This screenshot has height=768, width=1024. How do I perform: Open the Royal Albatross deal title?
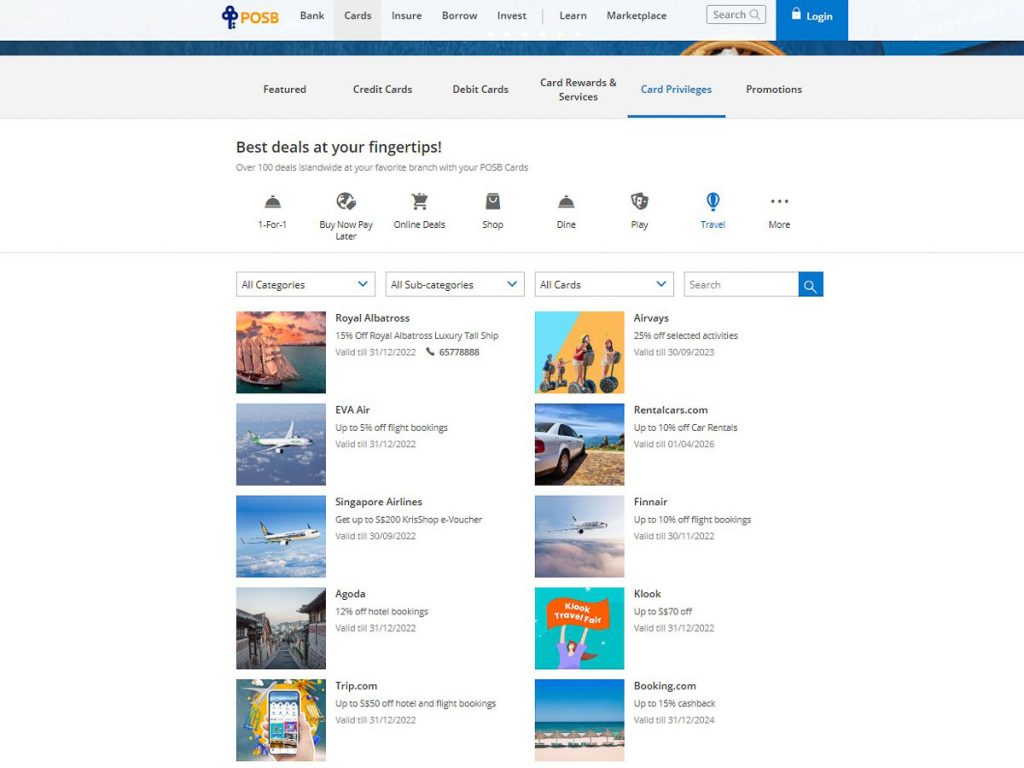click(x=372, y=318)
